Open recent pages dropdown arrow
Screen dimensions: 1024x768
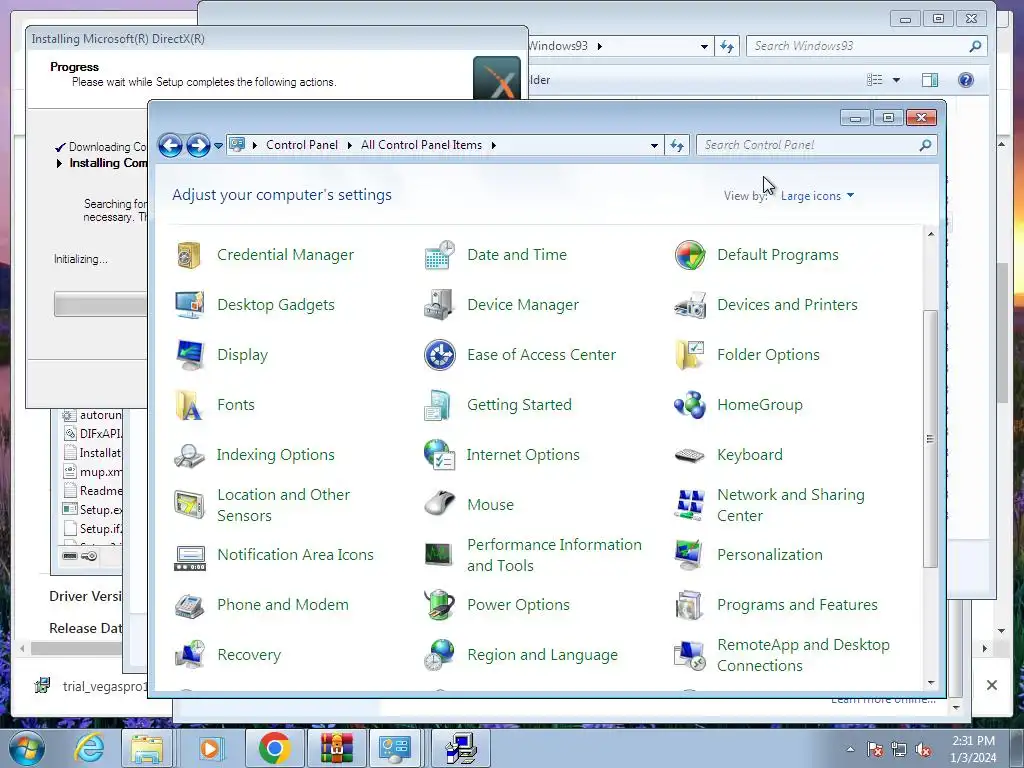pyautogui.click(x=218, y=146)
